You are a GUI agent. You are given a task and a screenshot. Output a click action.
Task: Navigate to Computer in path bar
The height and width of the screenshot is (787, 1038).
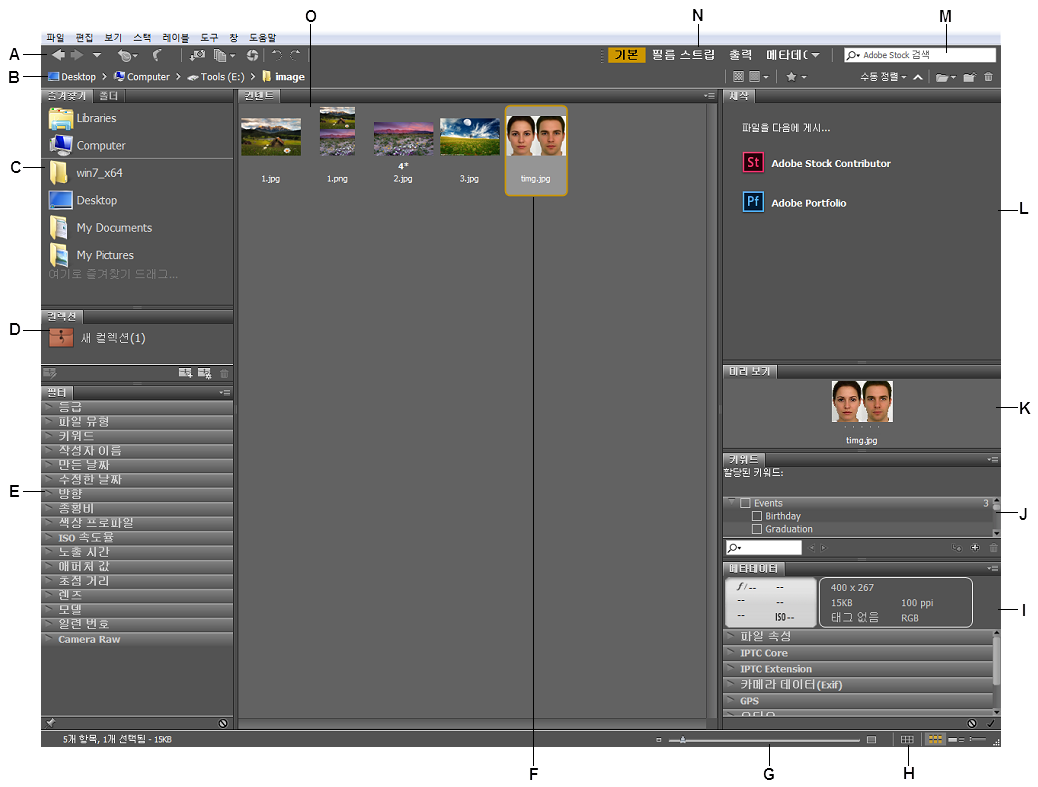coord(142,77)
